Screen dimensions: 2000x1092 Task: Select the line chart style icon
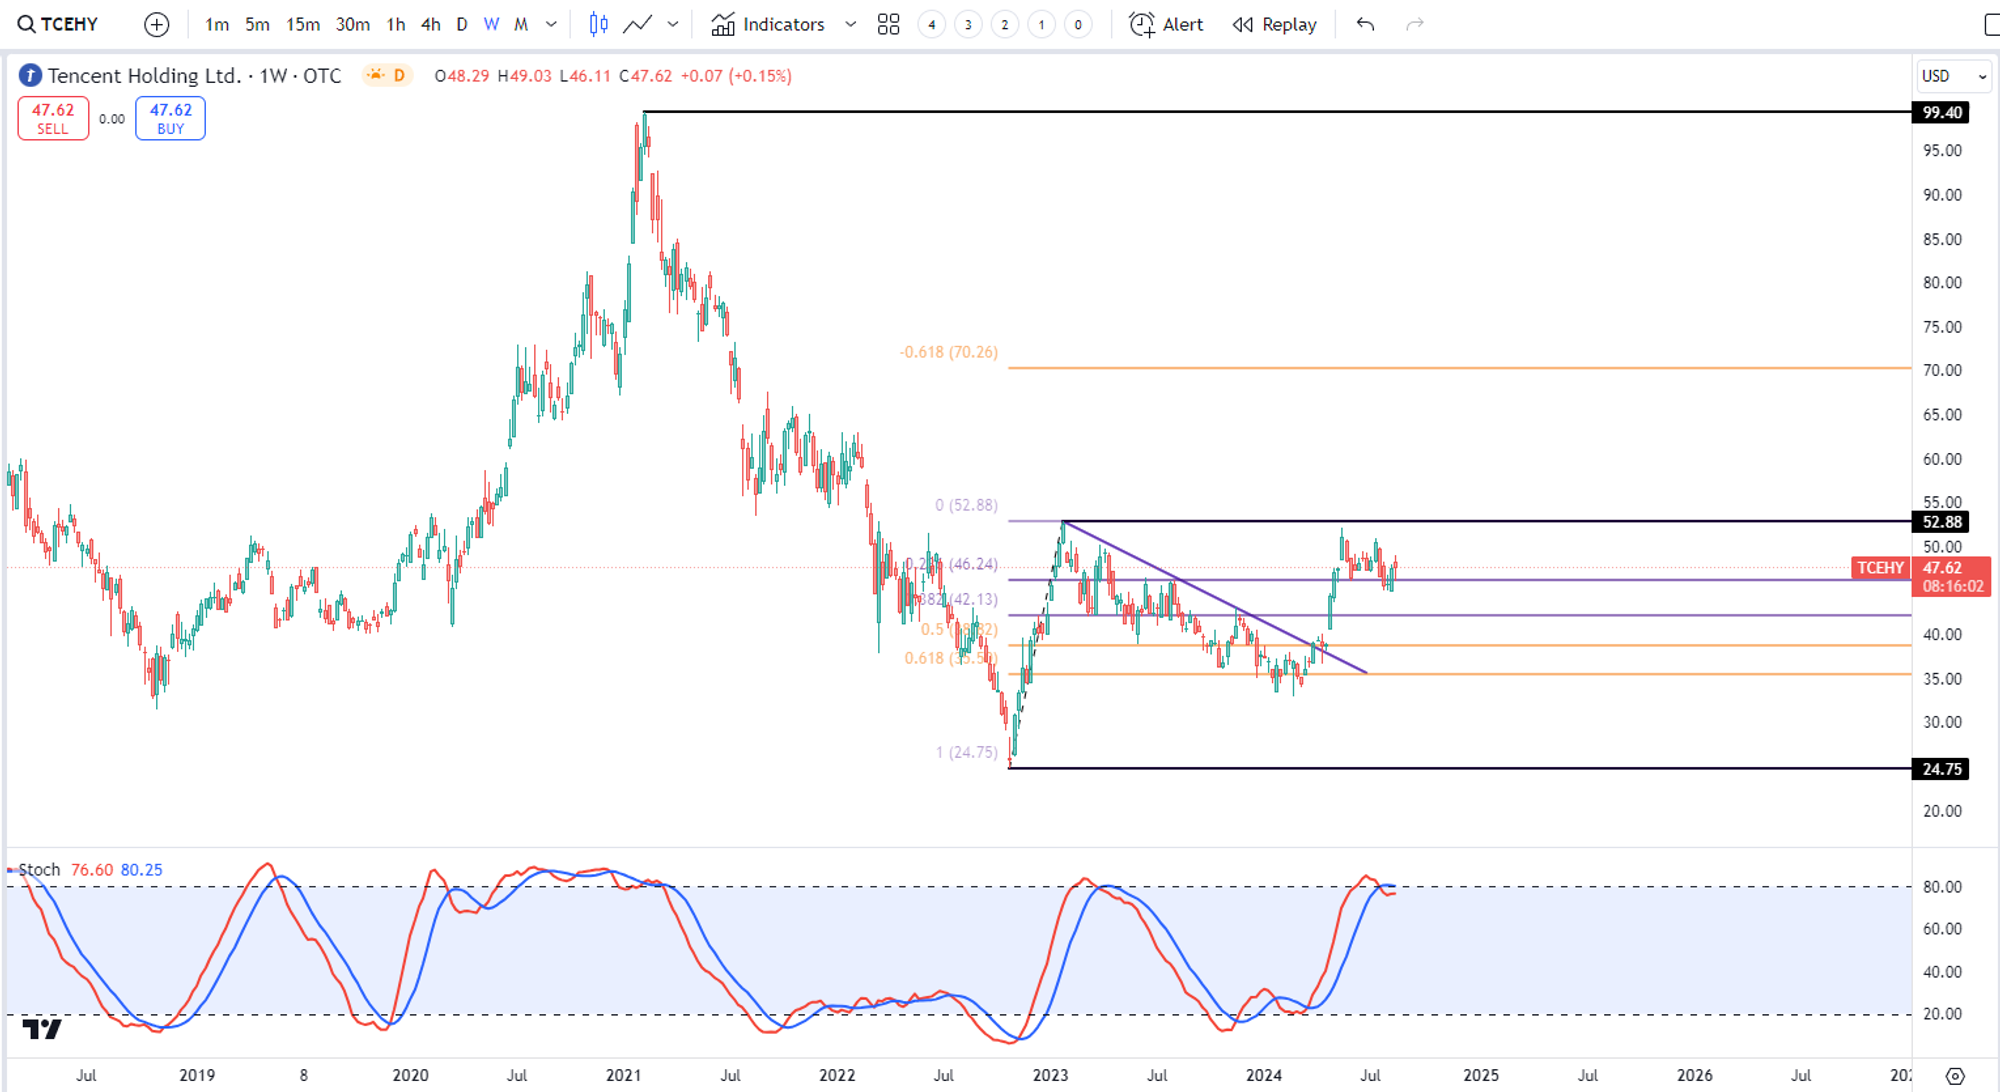pos(638,24)
